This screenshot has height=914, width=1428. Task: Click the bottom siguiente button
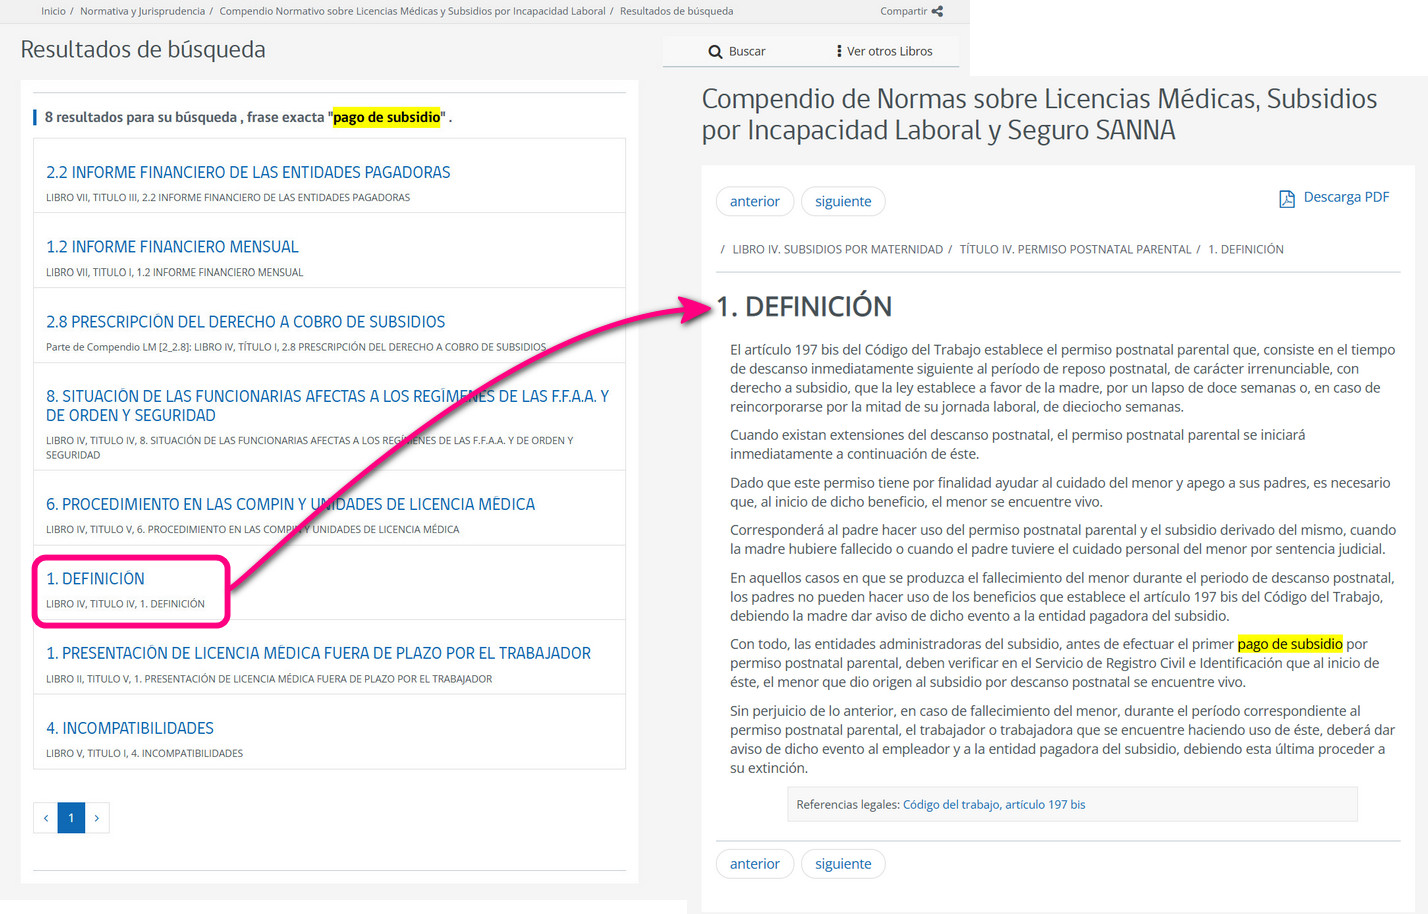pyautogui.click(x=843, y=864)
